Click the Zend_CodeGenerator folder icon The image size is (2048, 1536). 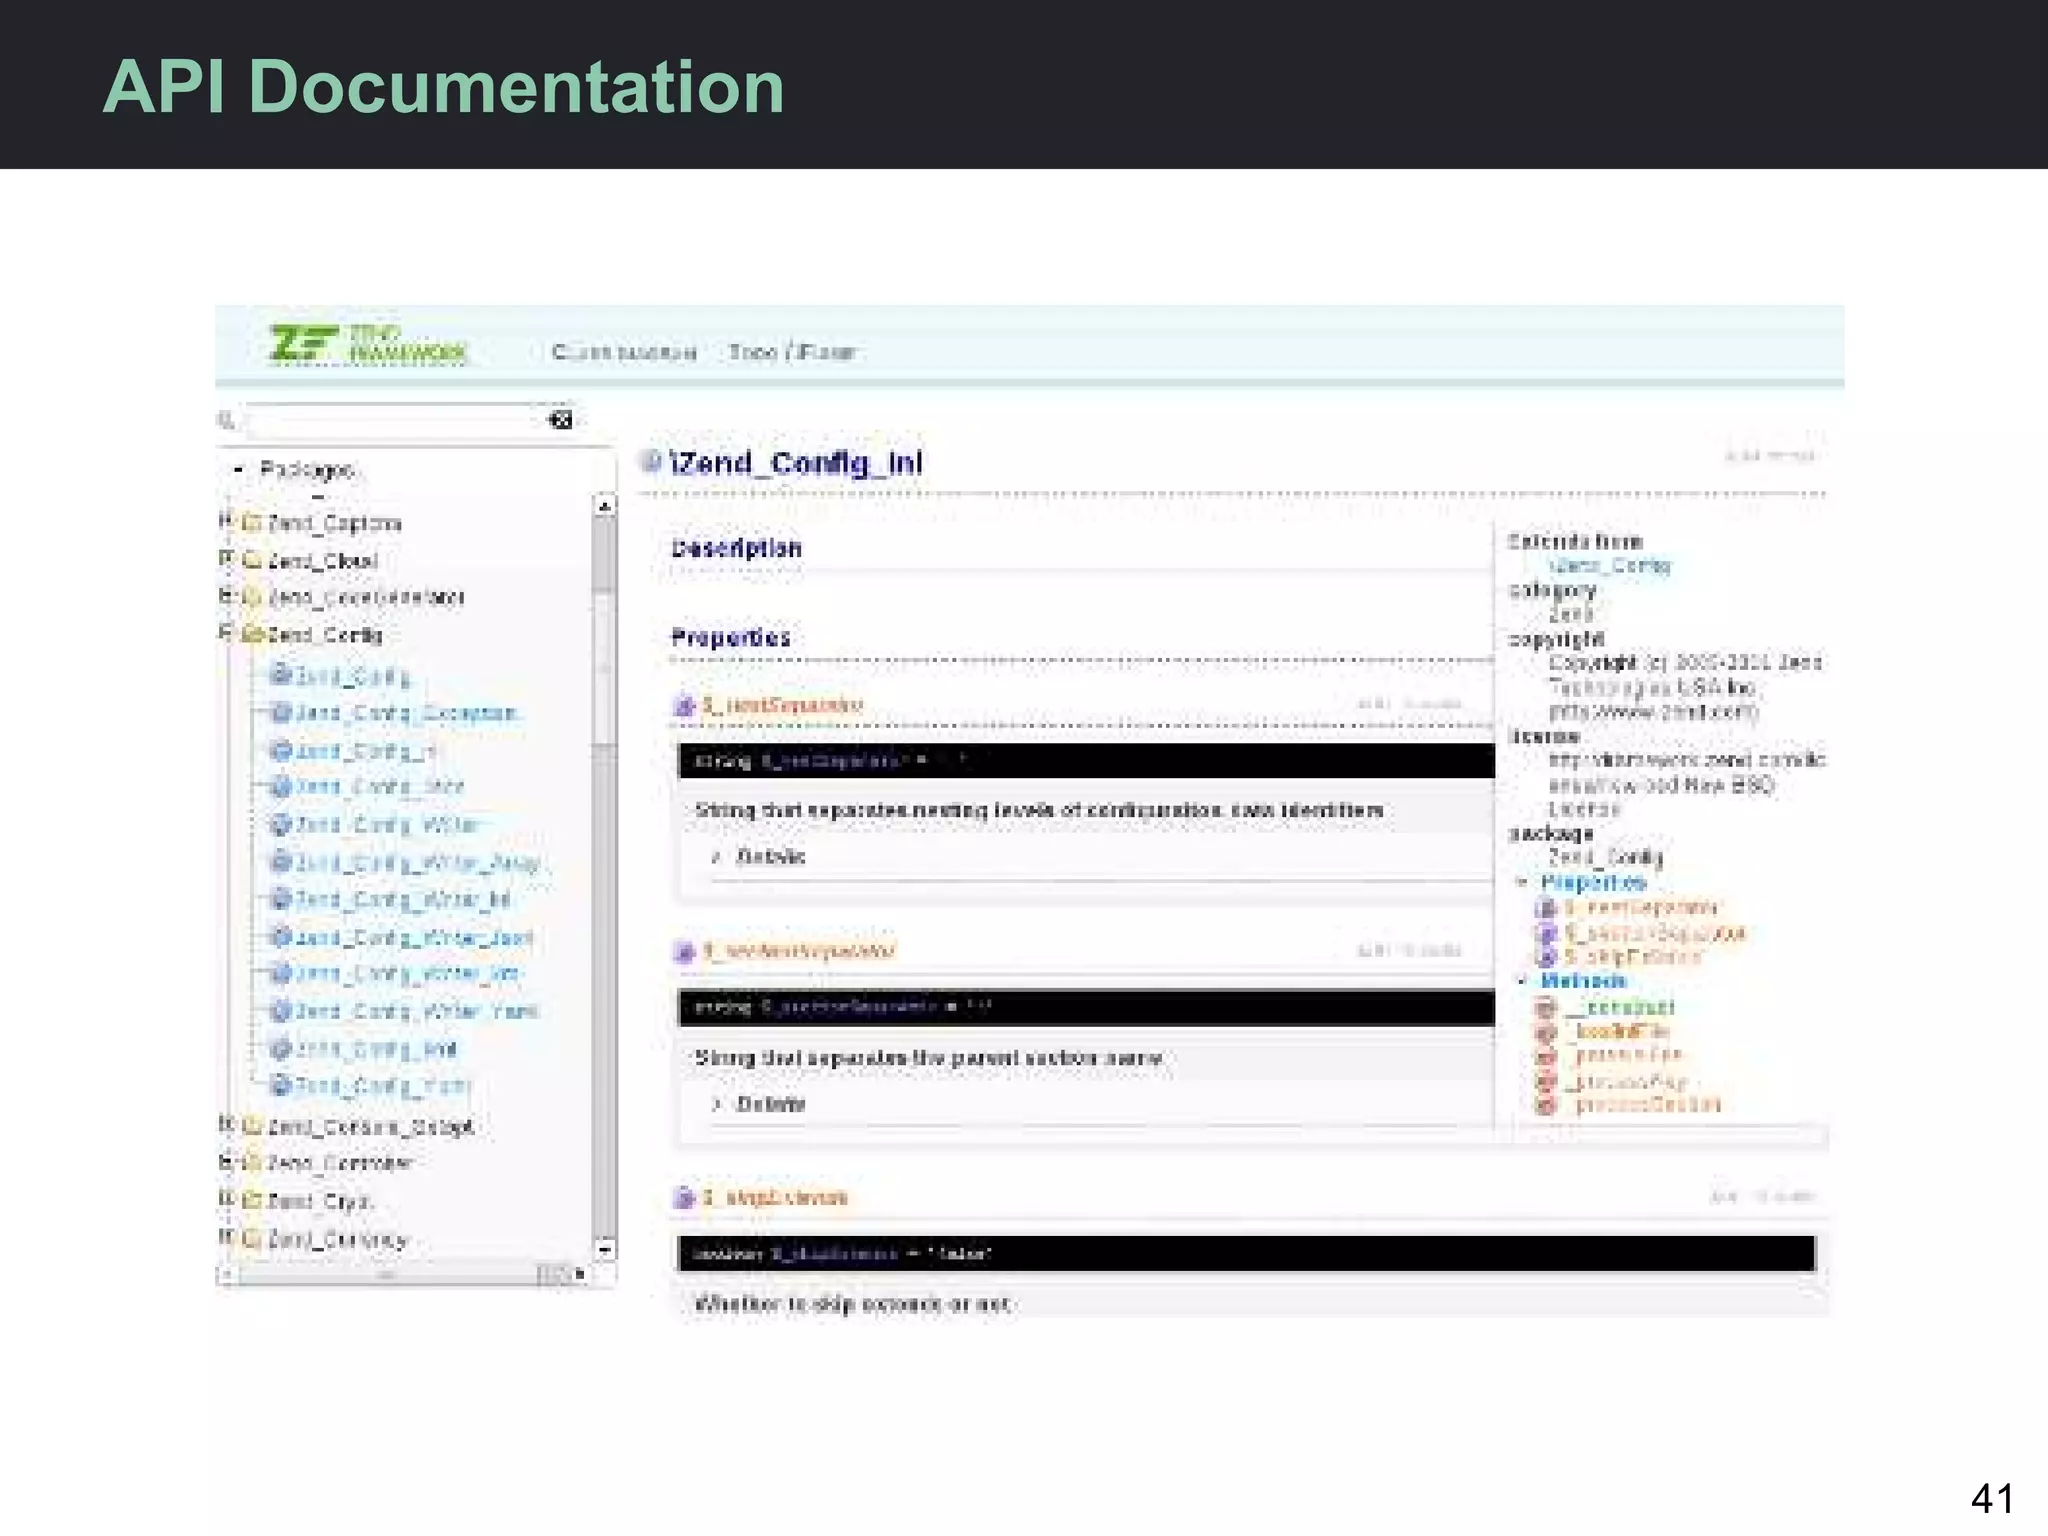pos(252,597)
